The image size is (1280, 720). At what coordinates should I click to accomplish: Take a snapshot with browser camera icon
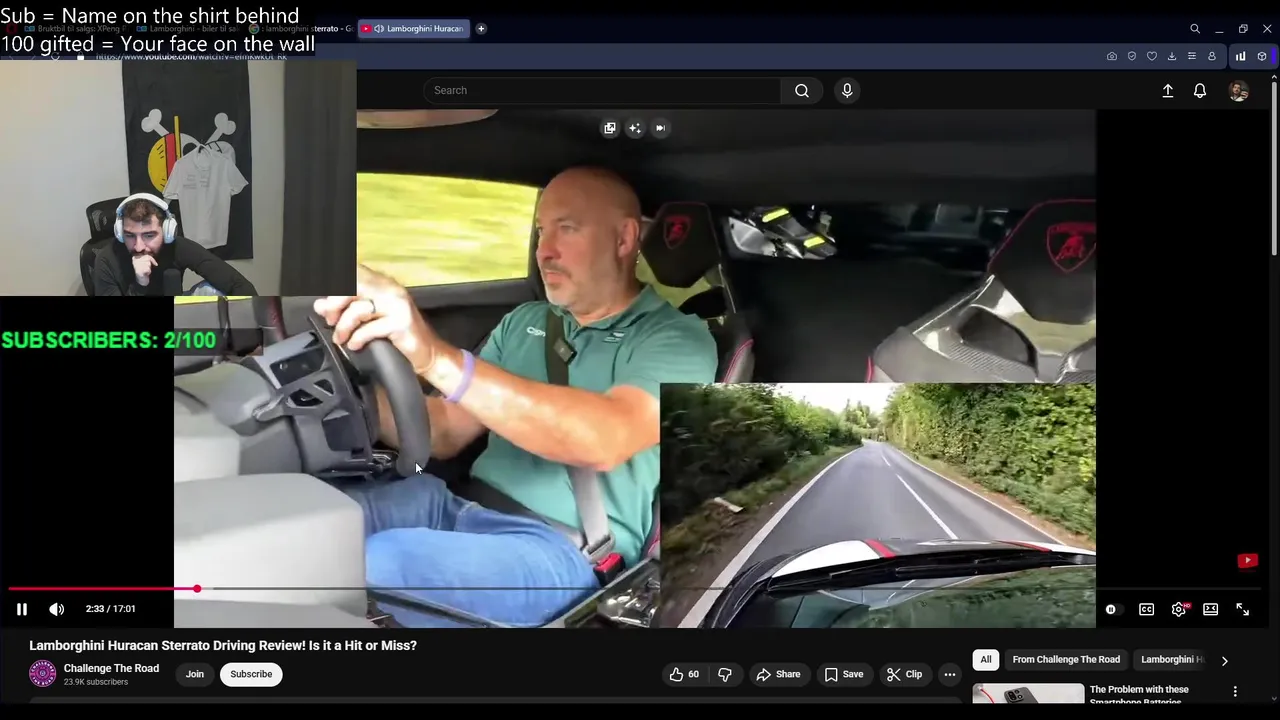(x=1112, y=56)
